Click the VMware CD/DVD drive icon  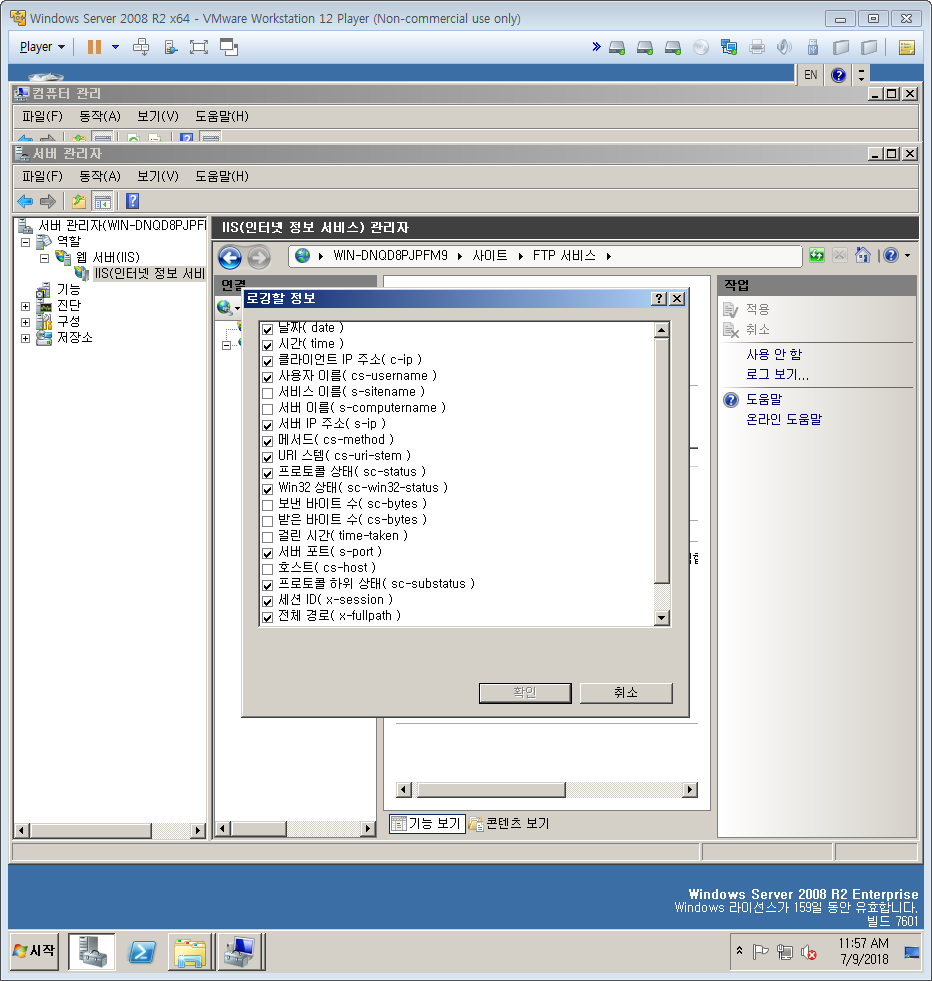point(701,47)
